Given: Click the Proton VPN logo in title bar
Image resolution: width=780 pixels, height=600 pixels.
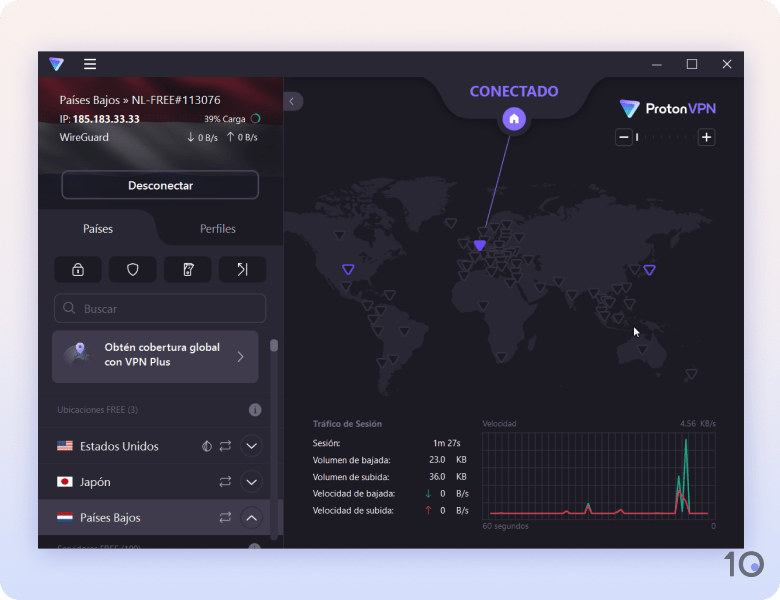Looking at the screenshot, I should coord(57,64).
